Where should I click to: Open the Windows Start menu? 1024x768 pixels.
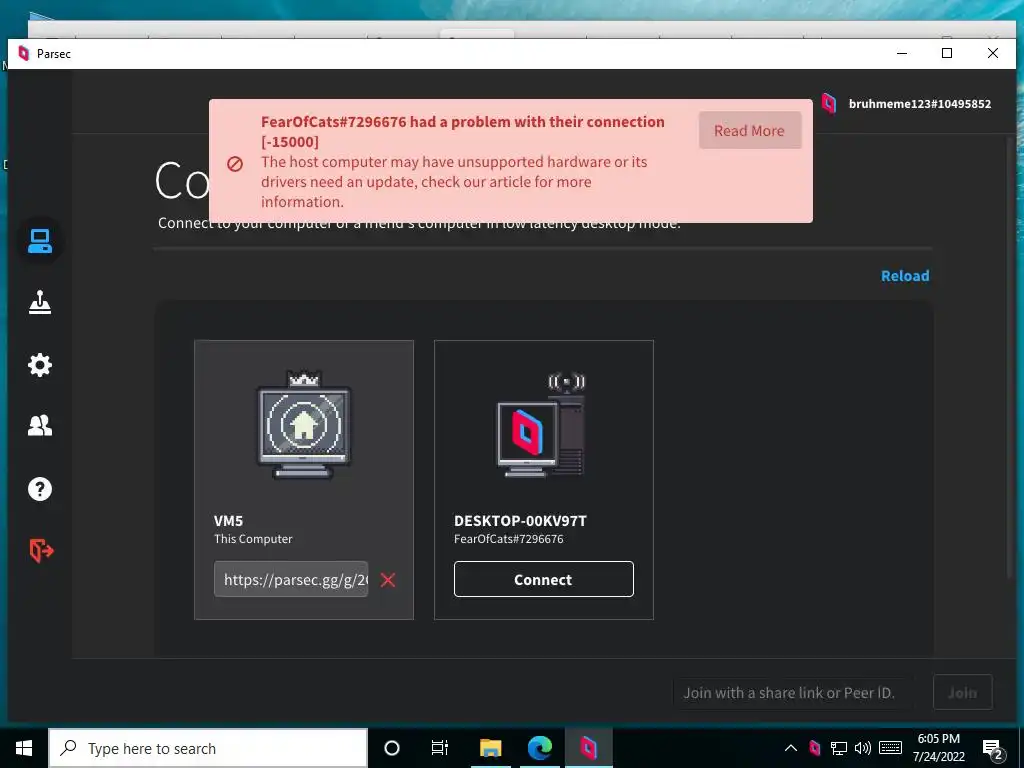24,748
